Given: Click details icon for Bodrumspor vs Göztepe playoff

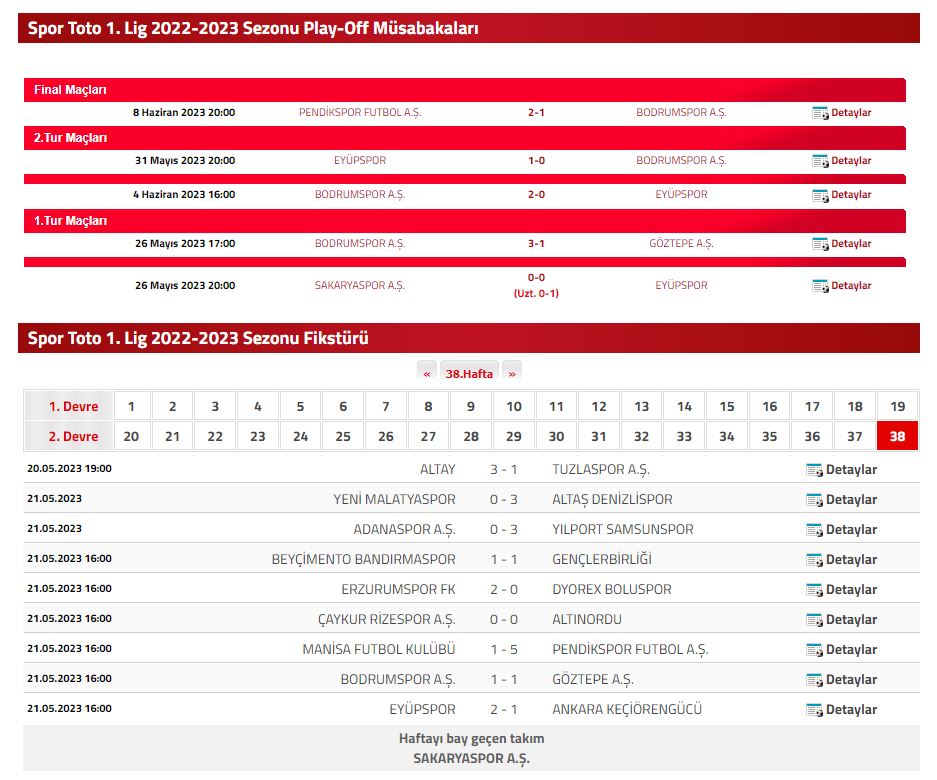Looking at the screenshot, I should (820, 244).
